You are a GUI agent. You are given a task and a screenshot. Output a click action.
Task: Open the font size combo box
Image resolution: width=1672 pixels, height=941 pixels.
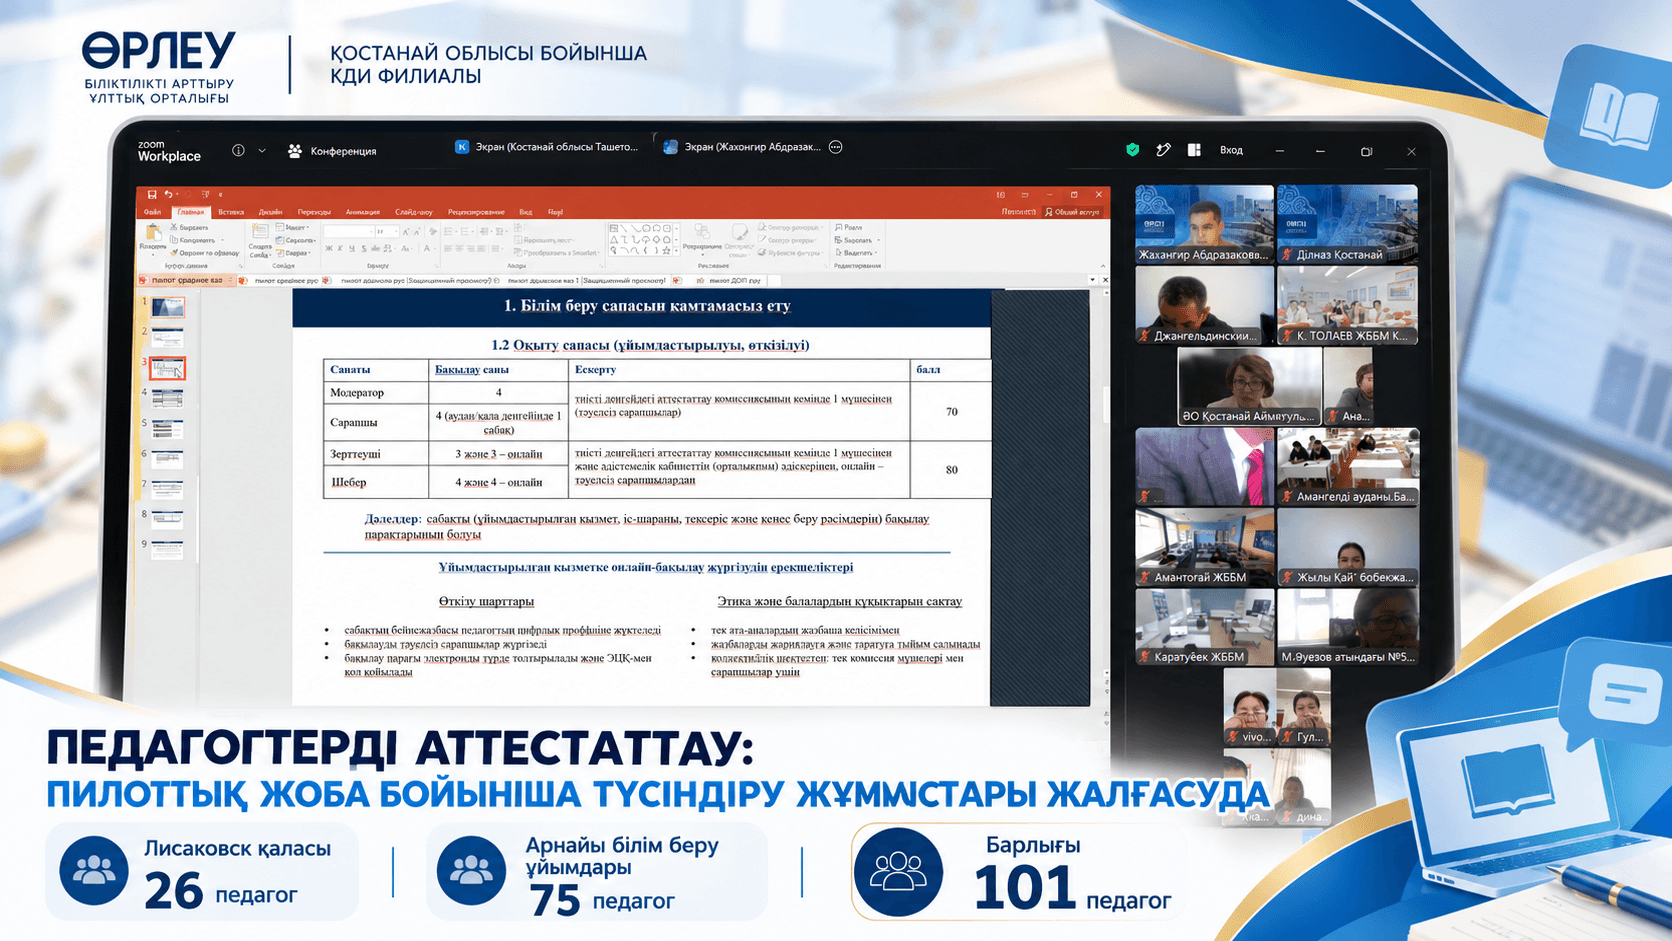[387, 231]
